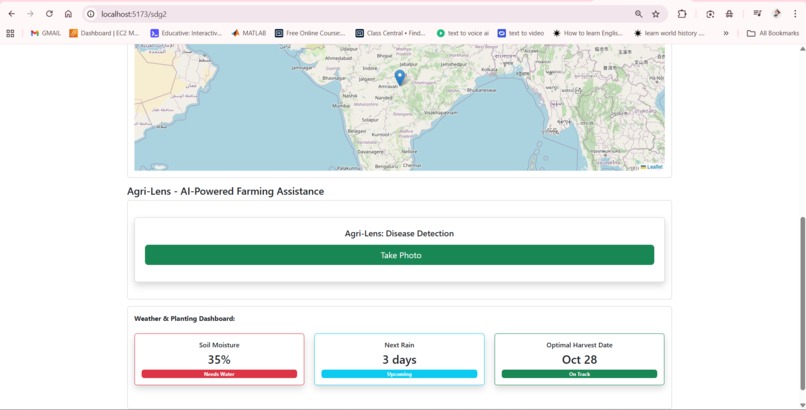
Task: Click the browser Back arrow
Action: (x=11, y=14)
